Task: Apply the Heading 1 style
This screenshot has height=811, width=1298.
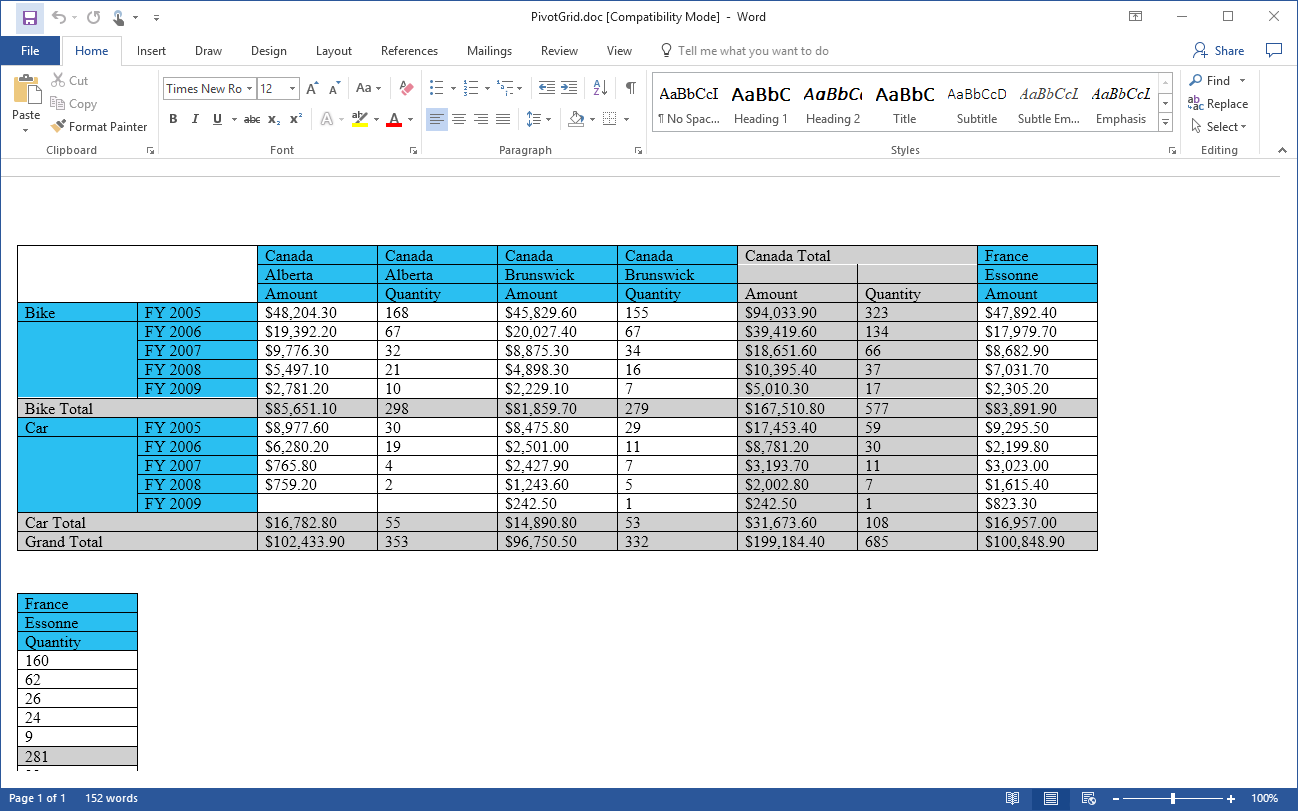Action: tap(761, 105)
